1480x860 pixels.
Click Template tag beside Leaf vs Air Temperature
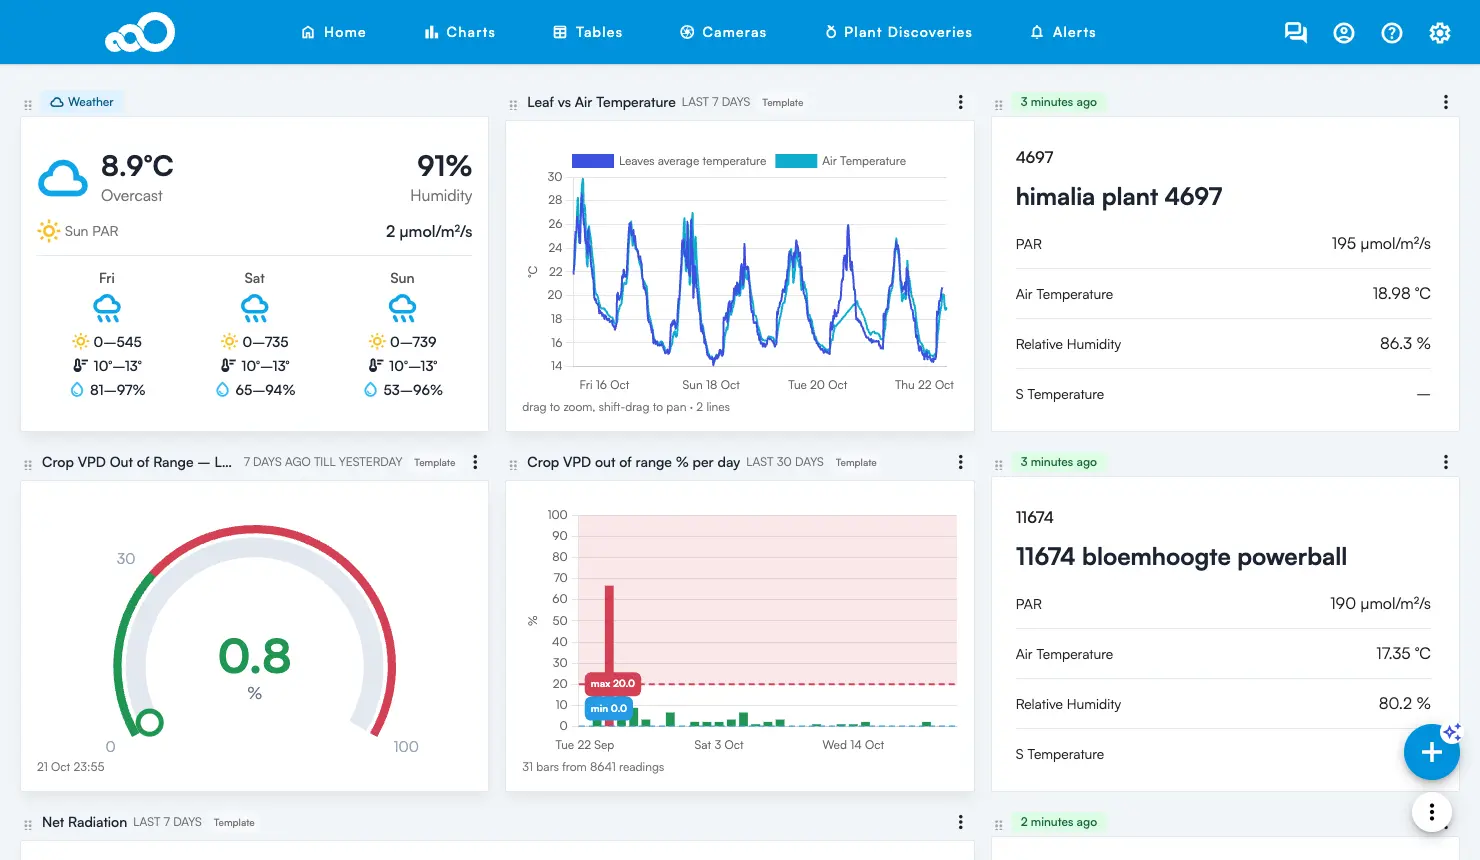(782, 102)
